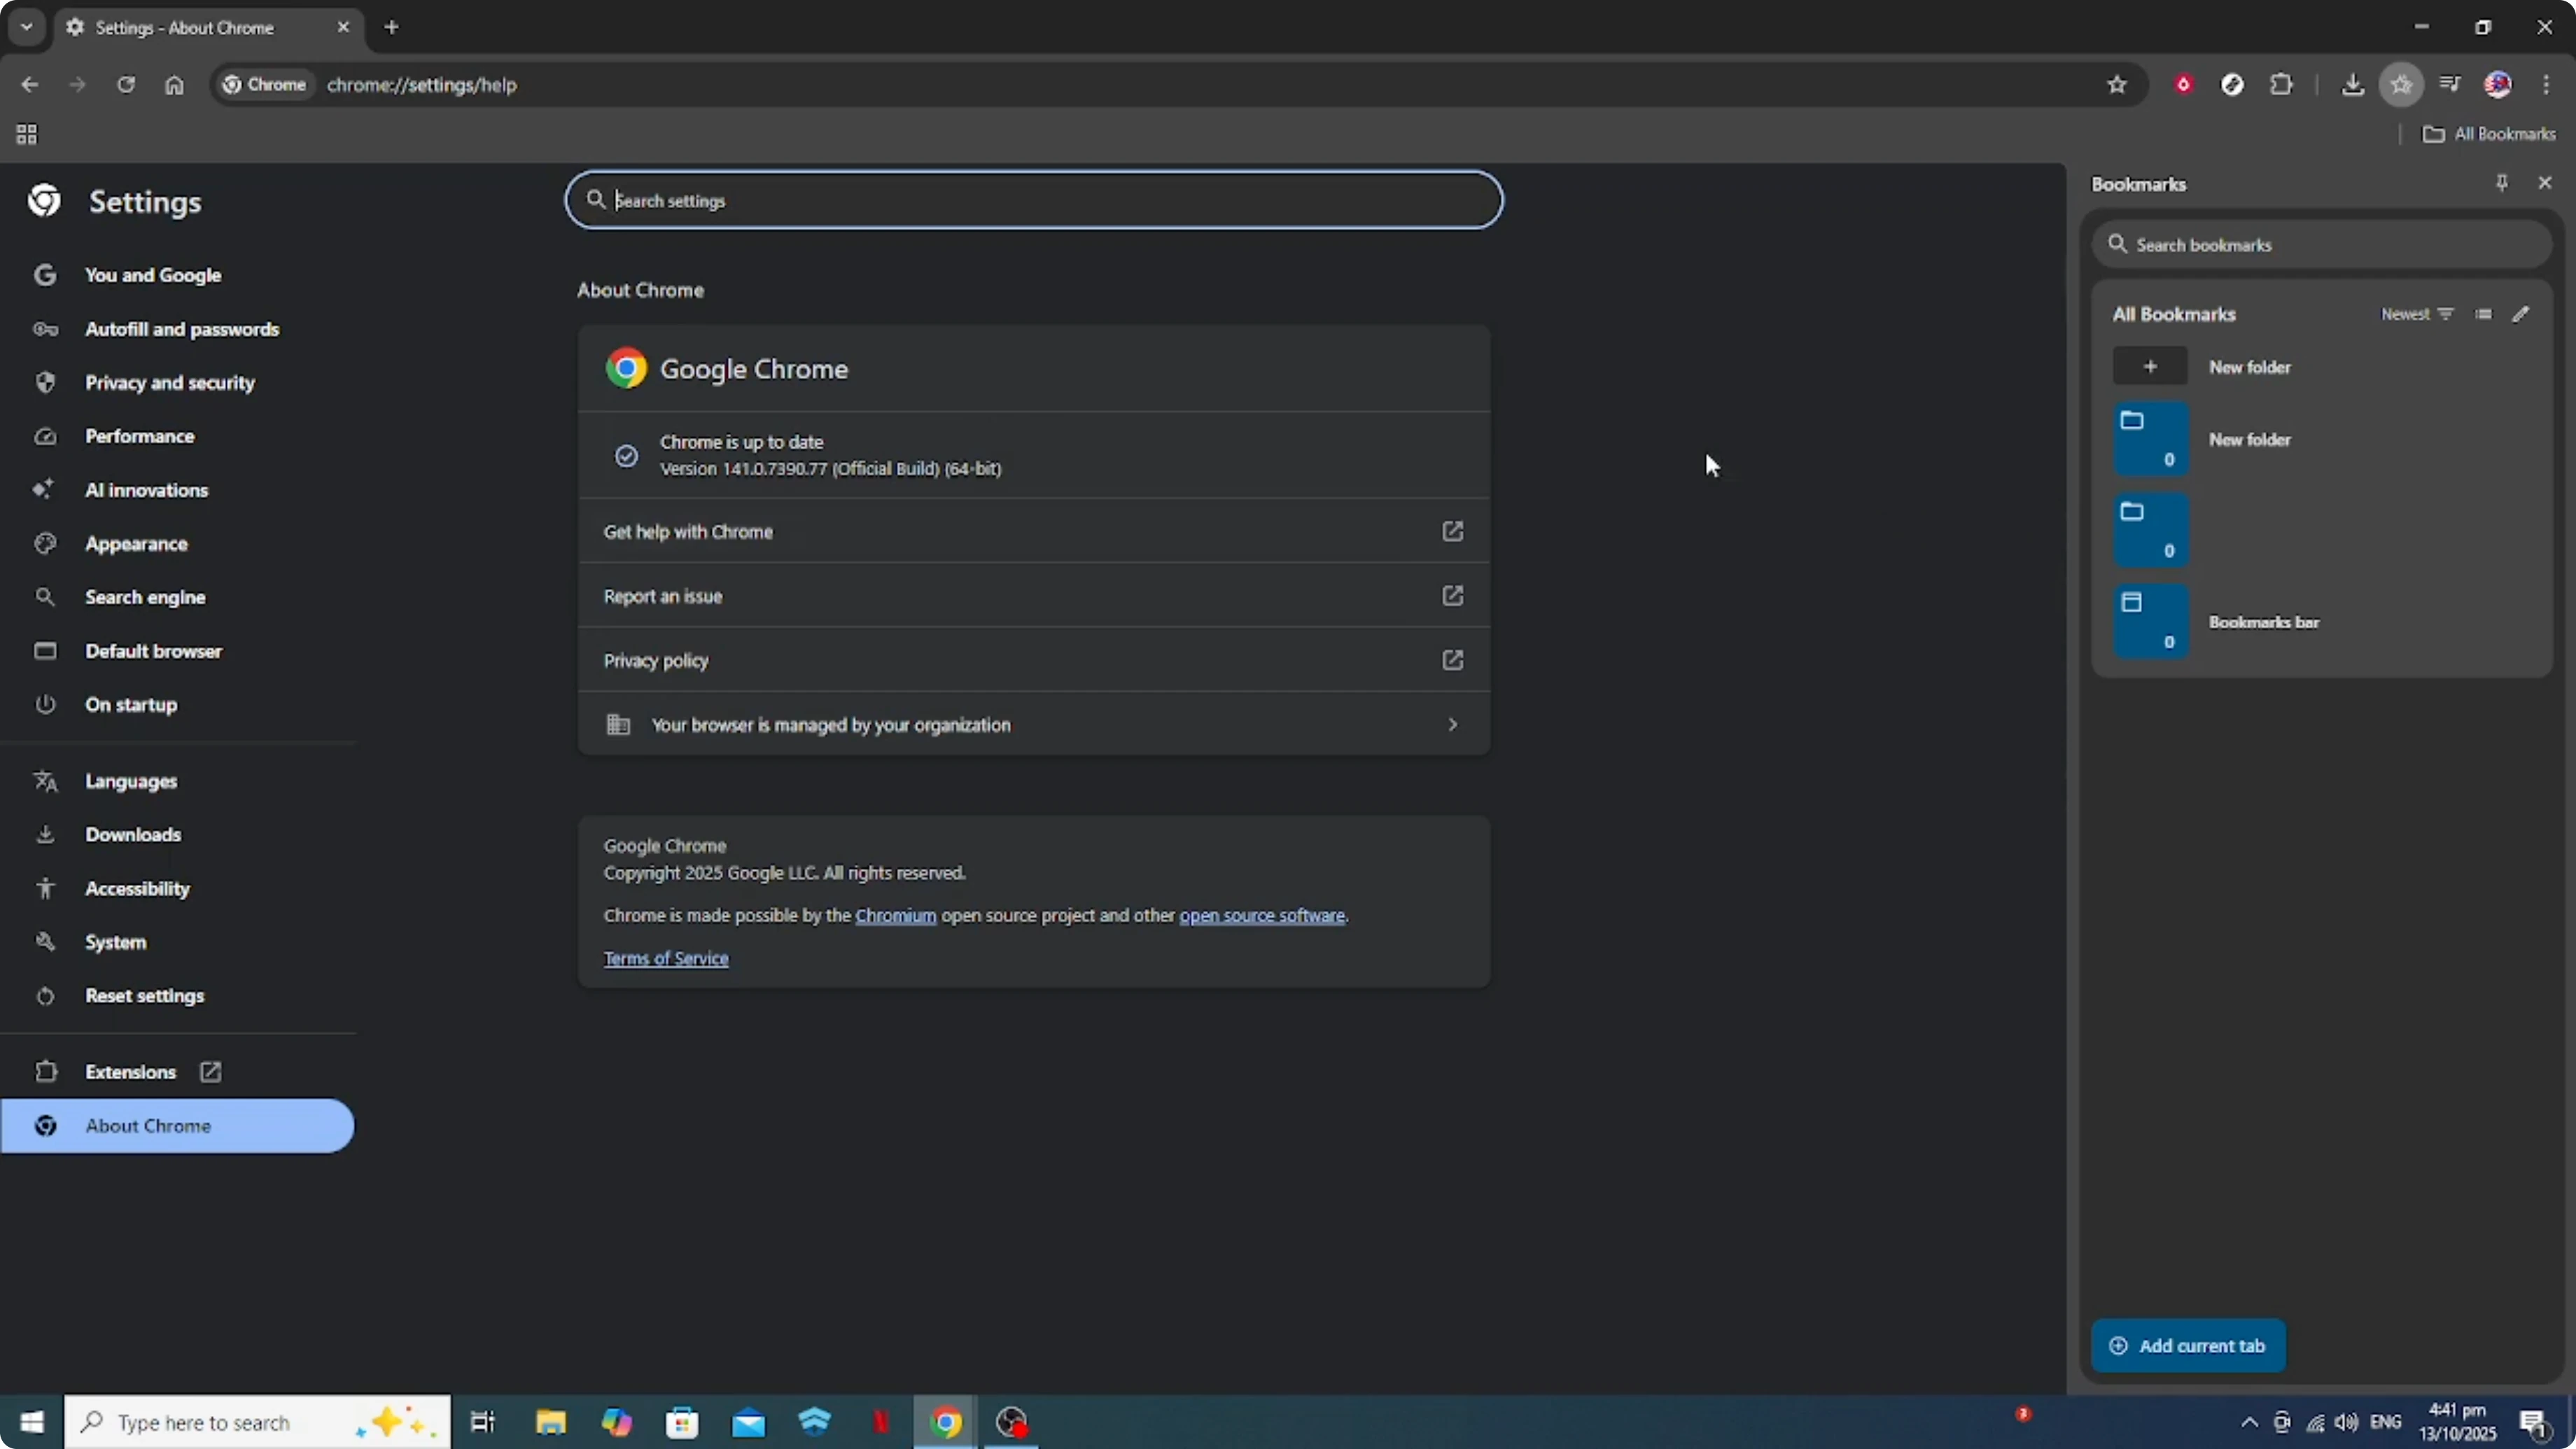Open Privacy policy
Image resolution: width=2576 pixels, height=1449 pixels.
[1034, 660]
